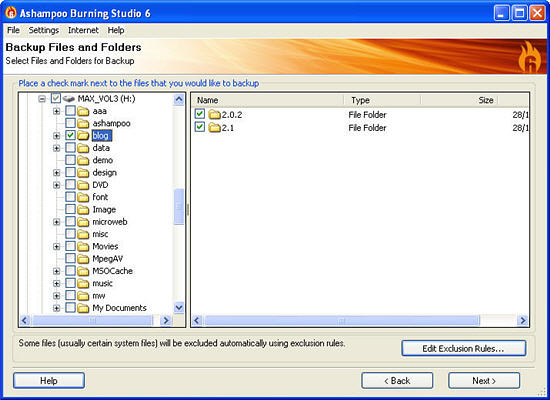The height and width of the screenshot is (400, 550).
Task: Uncheck the blog folder checkbox
Action: pos(71,135)
